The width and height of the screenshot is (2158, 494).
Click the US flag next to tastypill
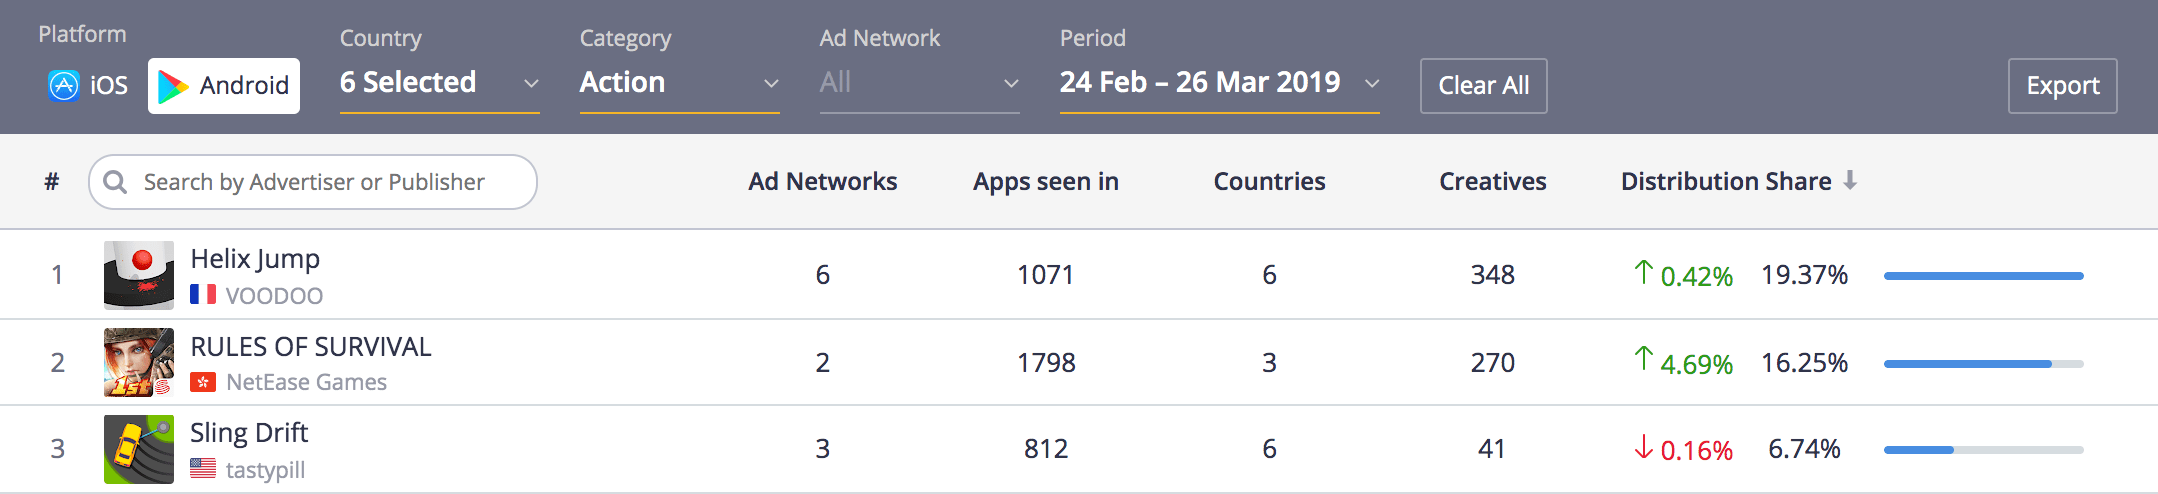(203, 468)
